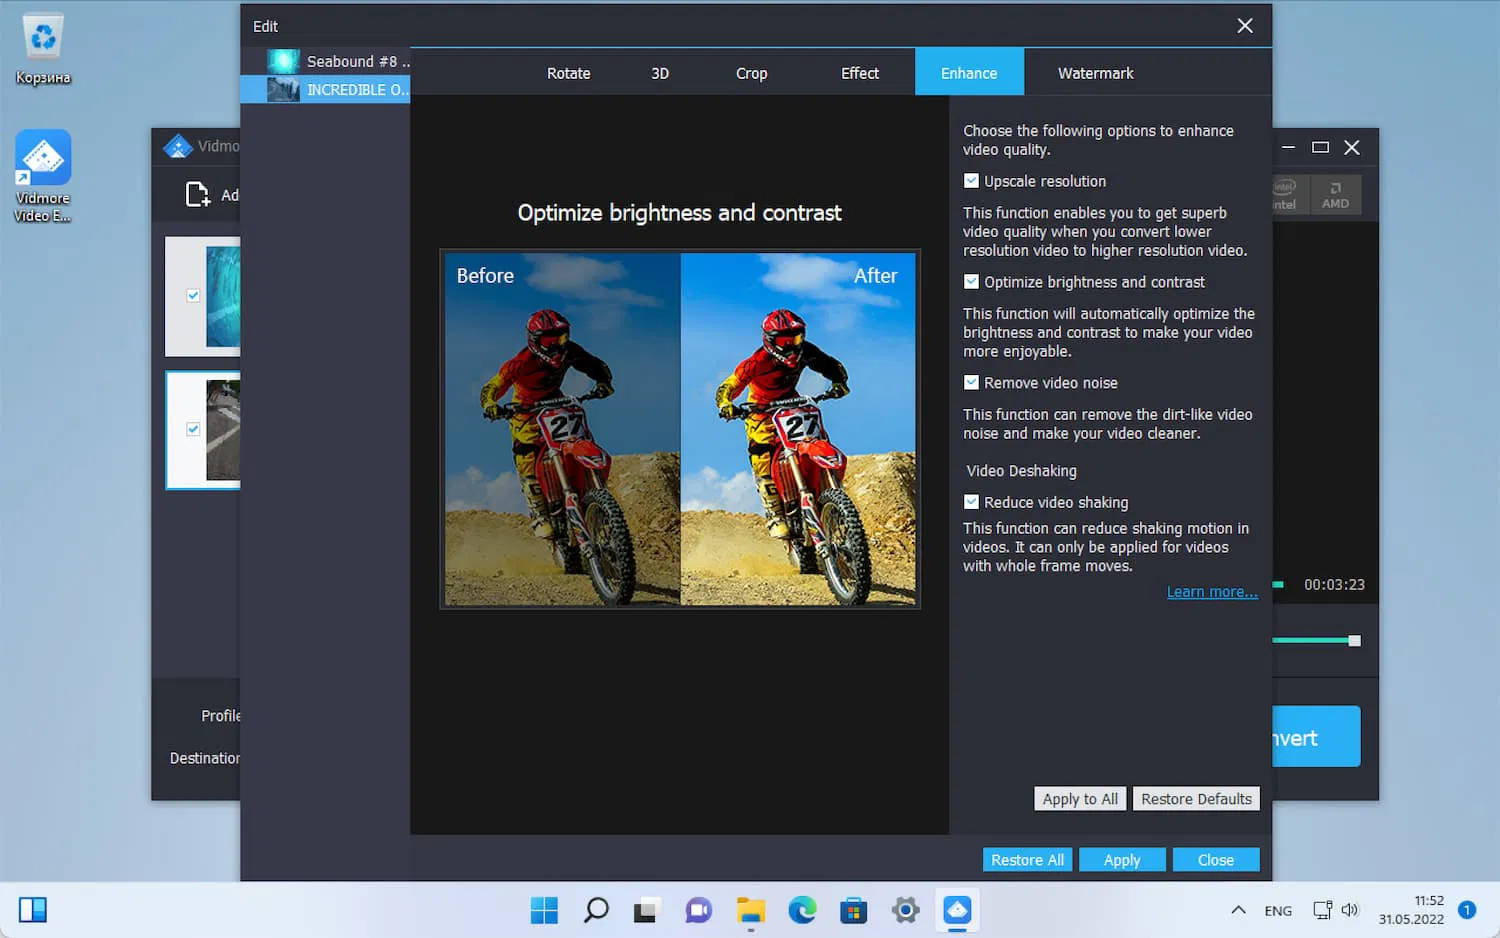Open File Explorer on taskbar
The height and width of the screenshot is (938, 1500).
coord(750,910)
